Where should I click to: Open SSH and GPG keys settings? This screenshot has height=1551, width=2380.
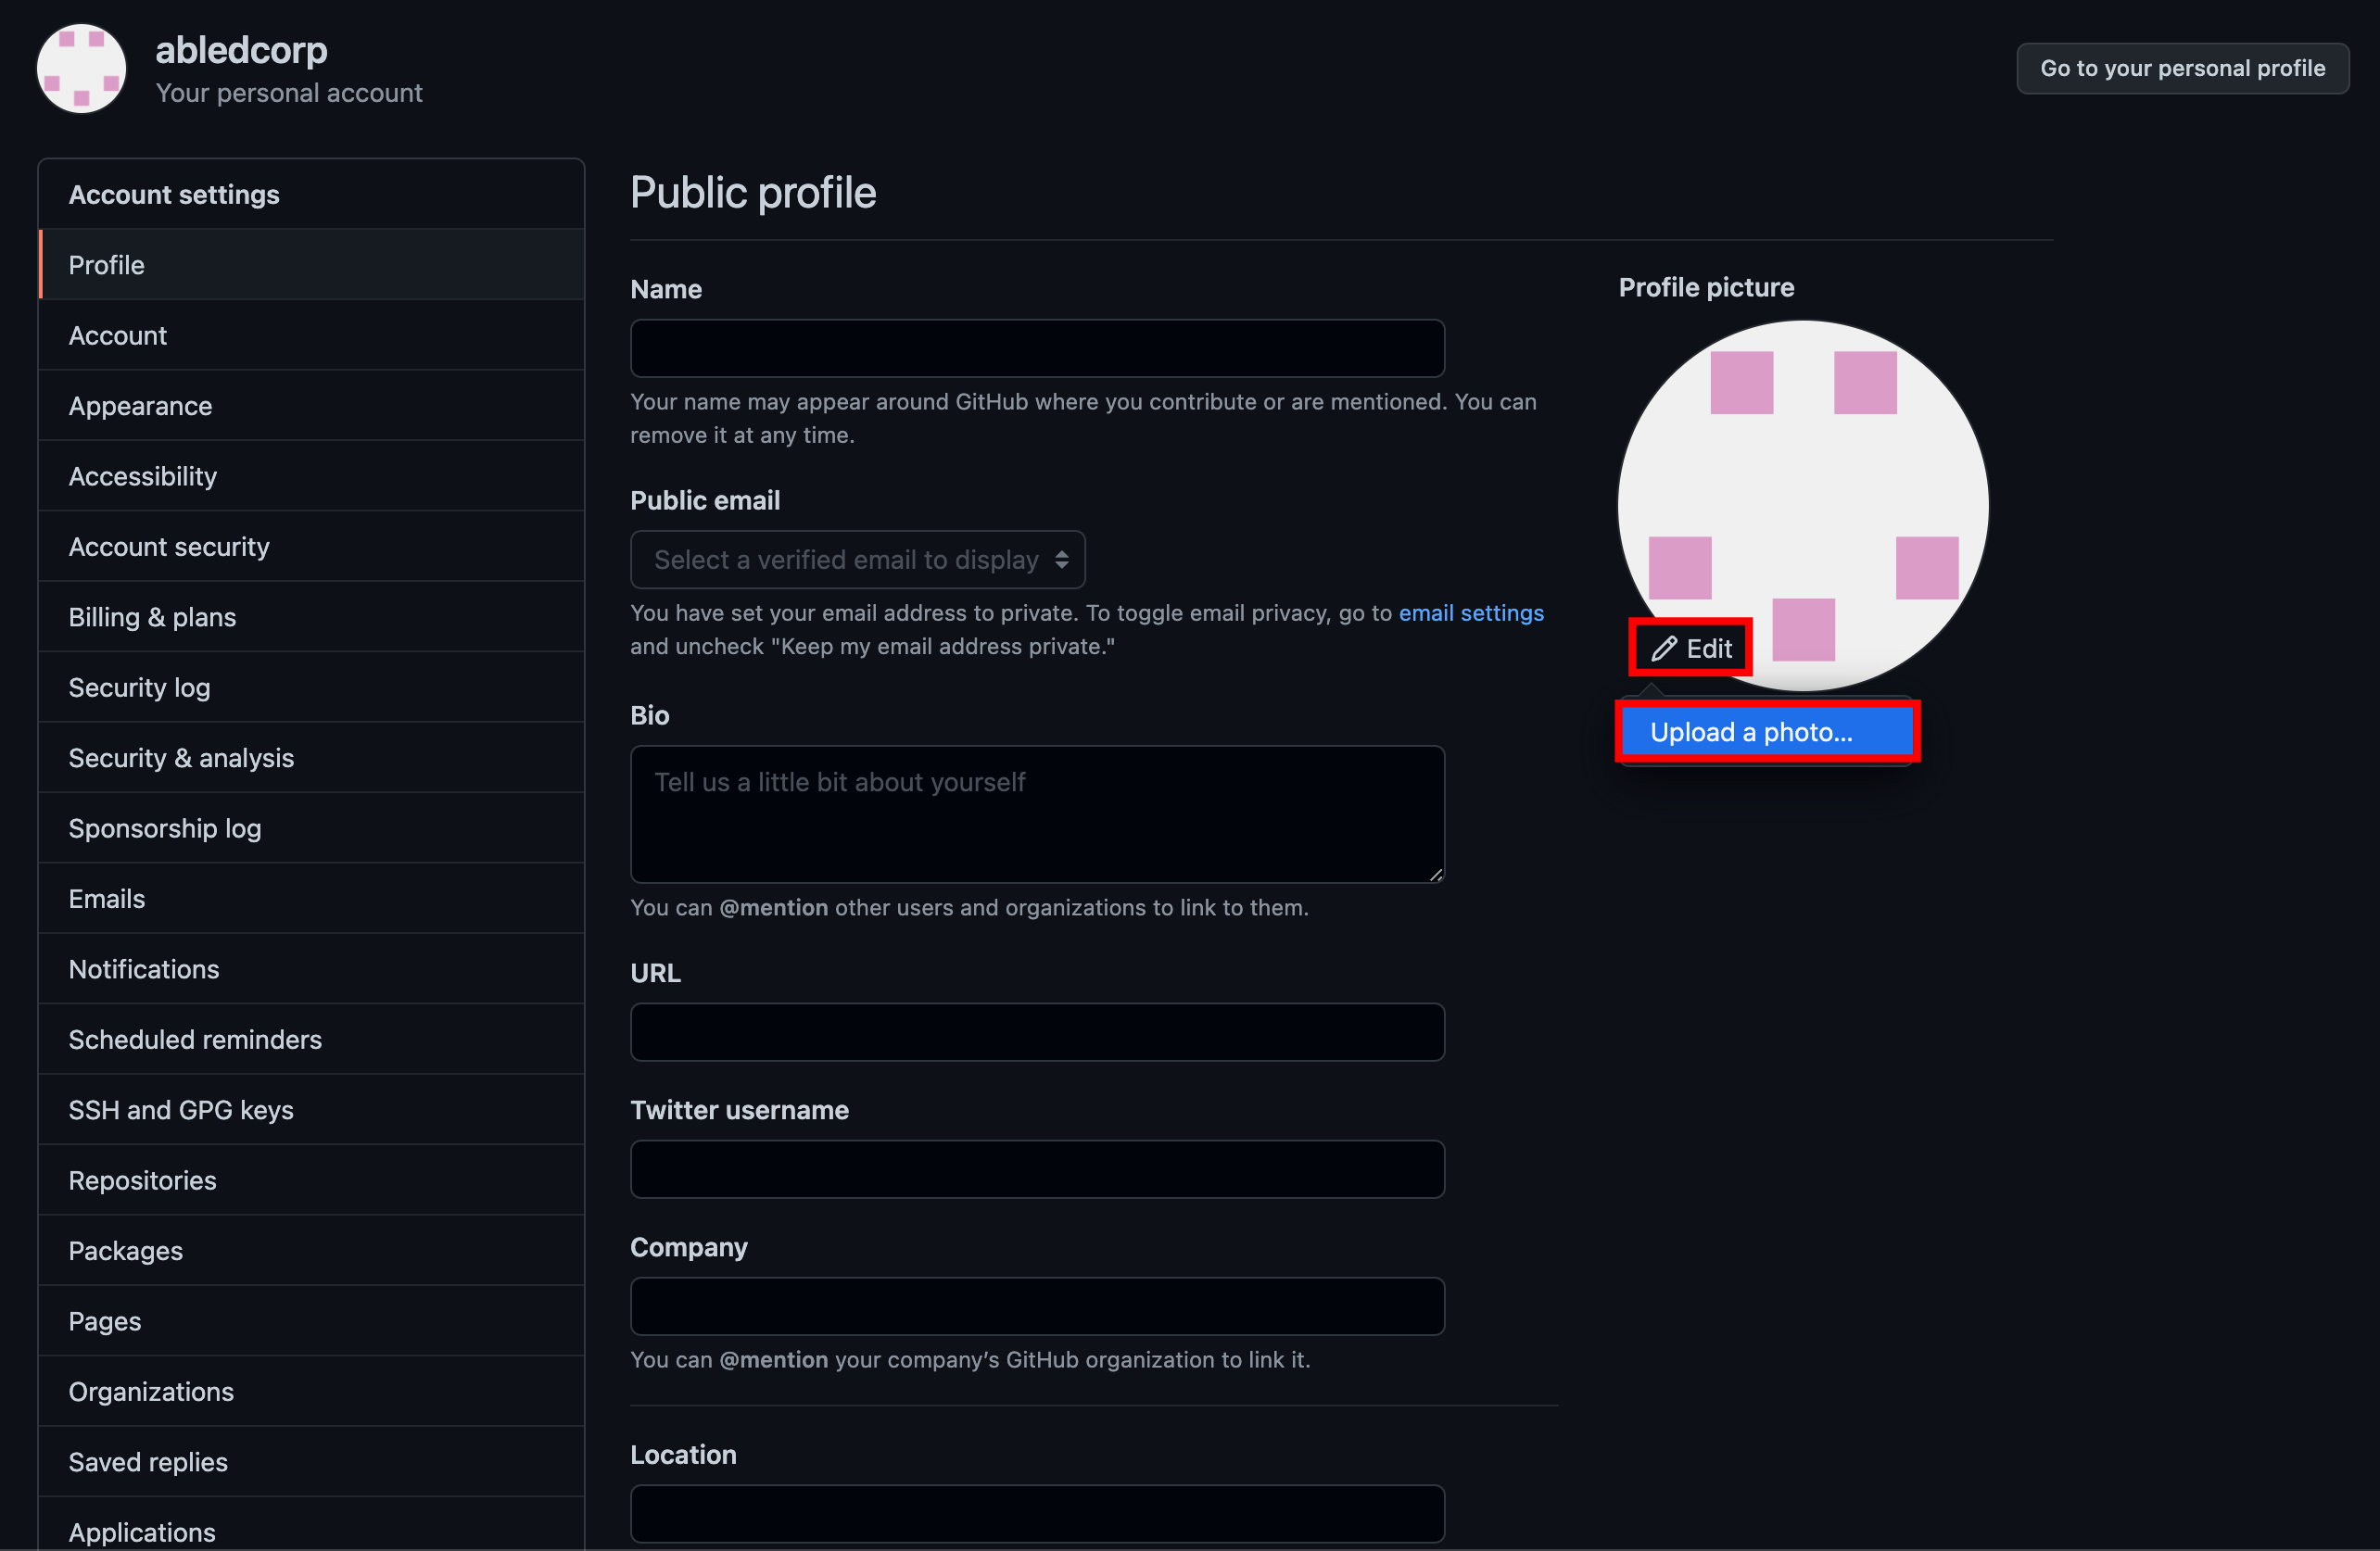pyautogui.click(x=181, y=1110)
